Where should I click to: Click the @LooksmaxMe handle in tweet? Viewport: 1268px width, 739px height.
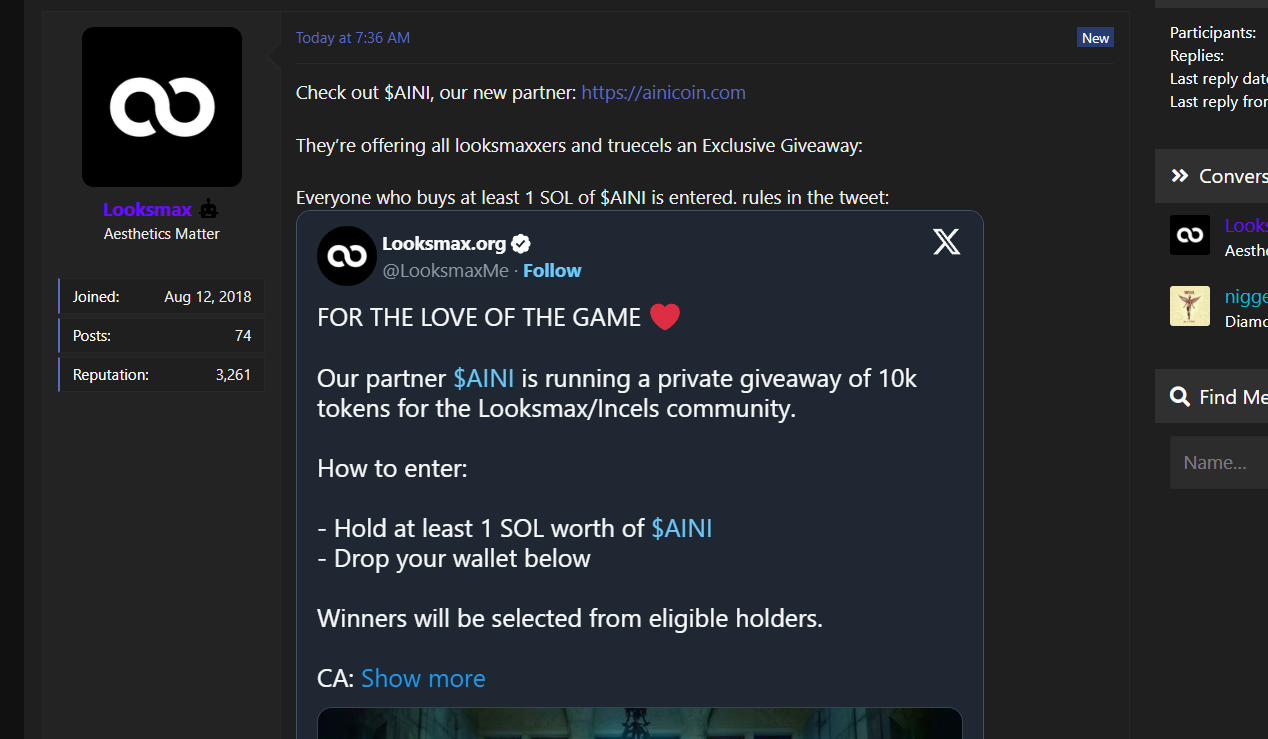click(x=445, y=271)
